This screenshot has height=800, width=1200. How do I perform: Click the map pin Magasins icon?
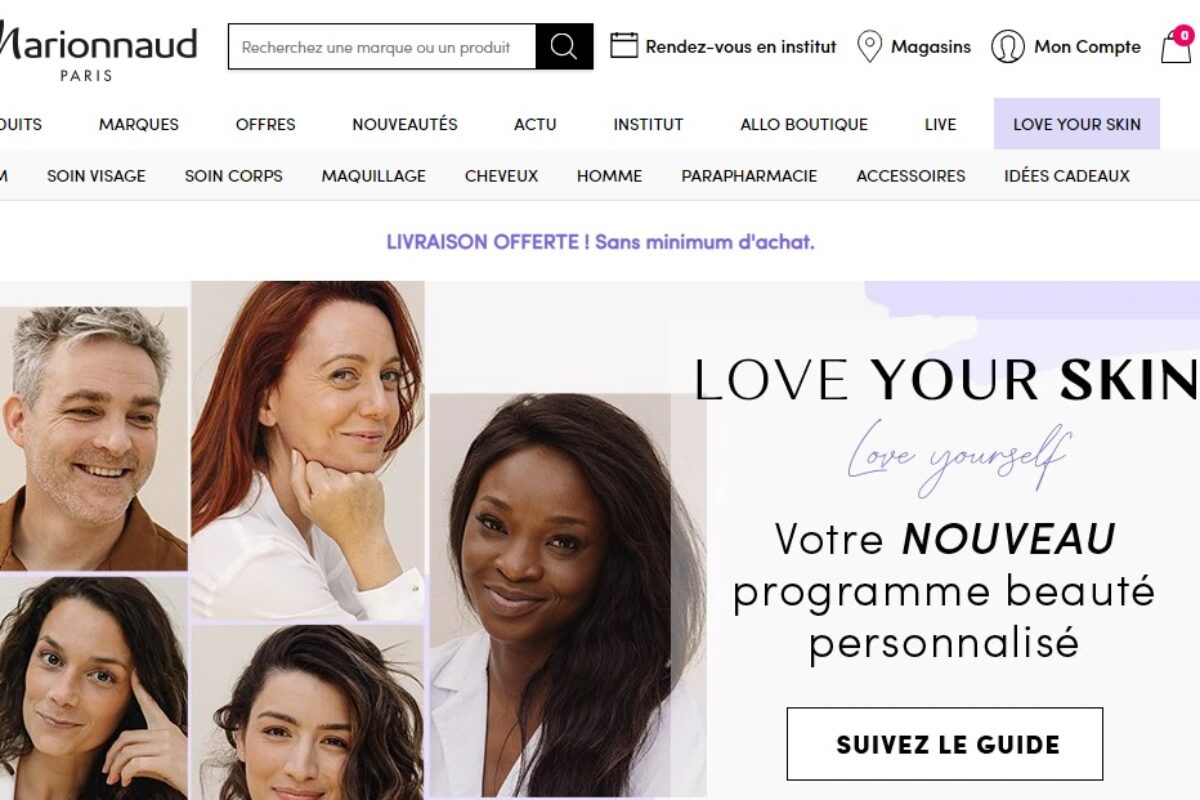[869, 46]
